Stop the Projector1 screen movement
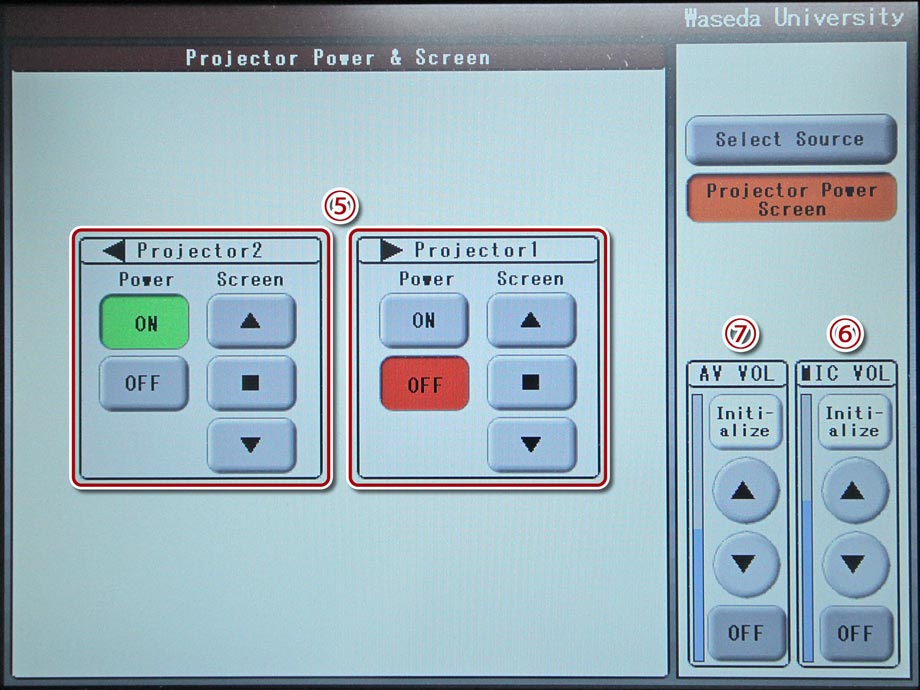This screenshot has height=690, width=920. (x=531, y=383)
